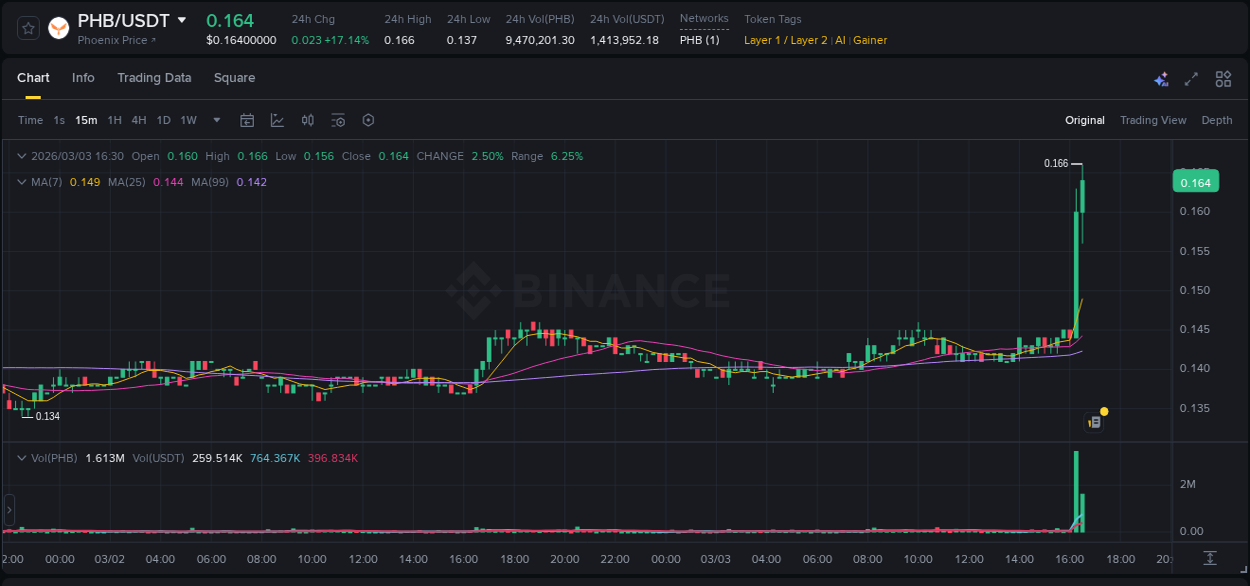Select the 1H timeframe option
The image size is (1250, 586).
click(114, 120)
